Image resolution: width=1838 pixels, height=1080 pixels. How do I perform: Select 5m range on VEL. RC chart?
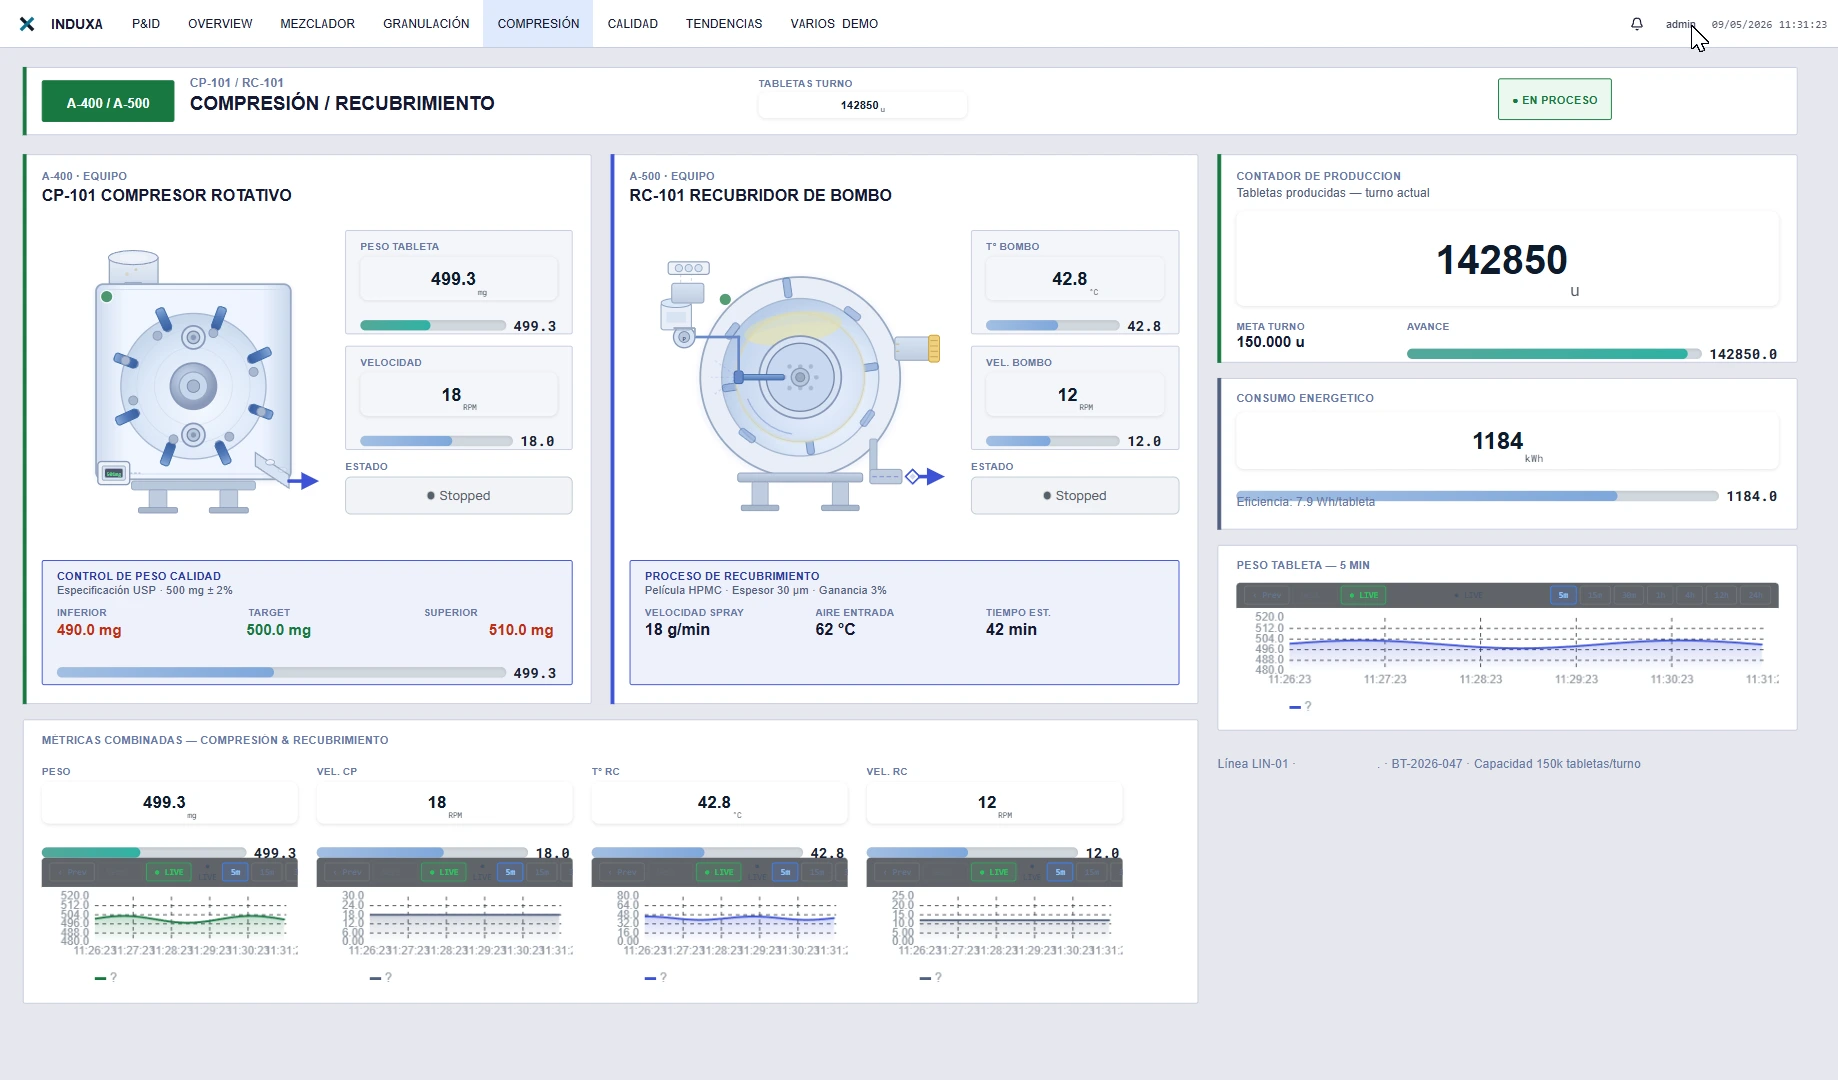point(1060,872)
